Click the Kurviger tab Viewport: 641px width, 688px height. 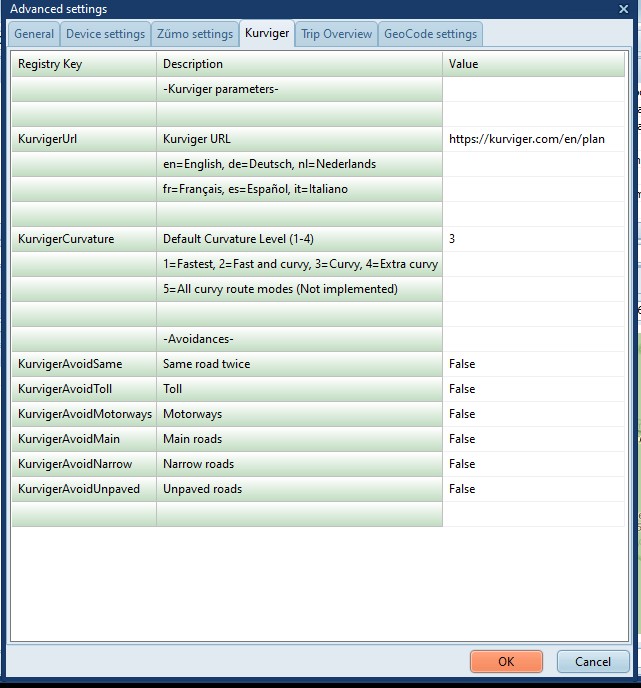click(x=267, y=34)
